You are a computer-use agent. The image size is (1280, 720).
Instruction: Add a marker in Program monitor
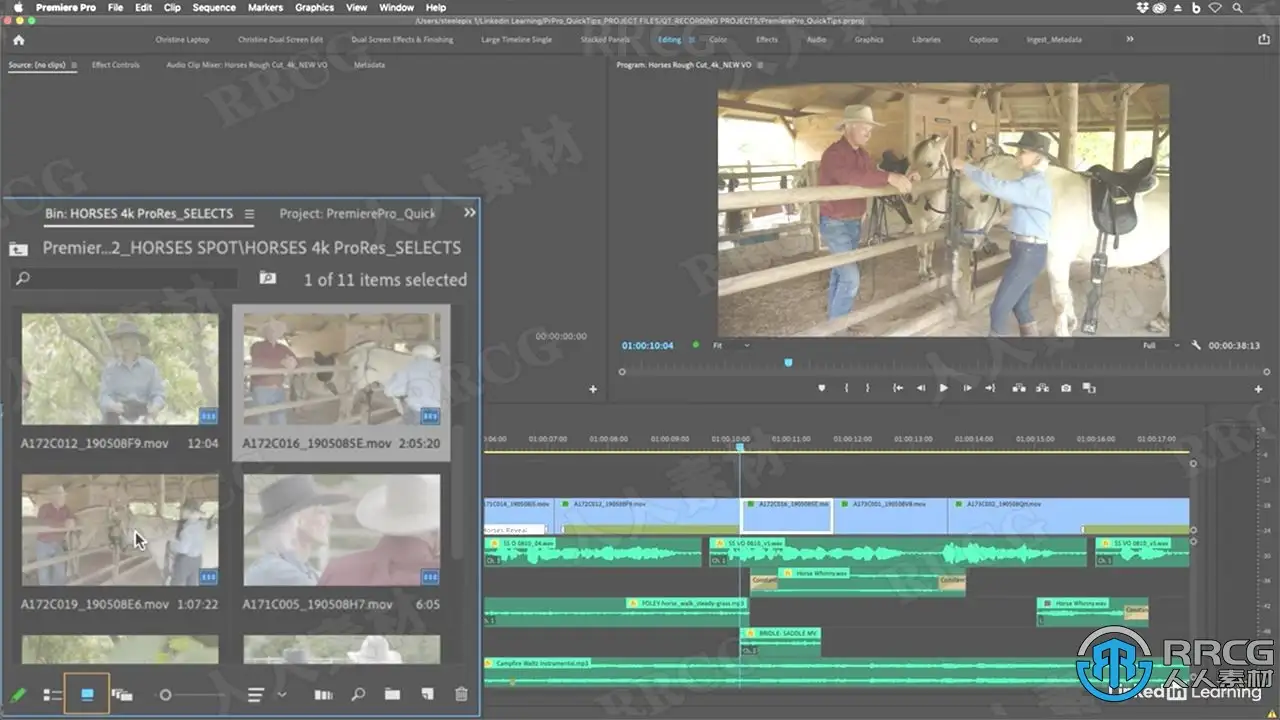822,388
